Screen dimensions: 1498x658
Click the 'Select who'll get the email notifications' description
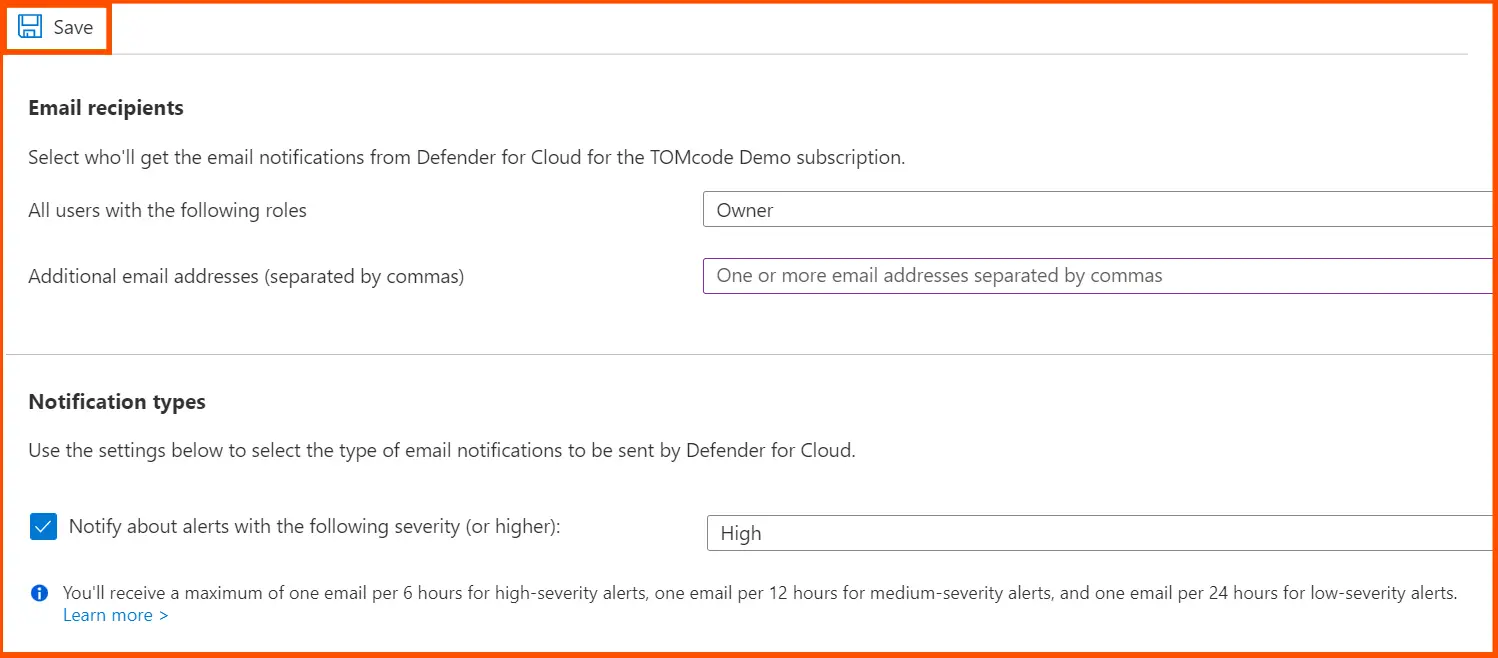(x=466, y=158)
